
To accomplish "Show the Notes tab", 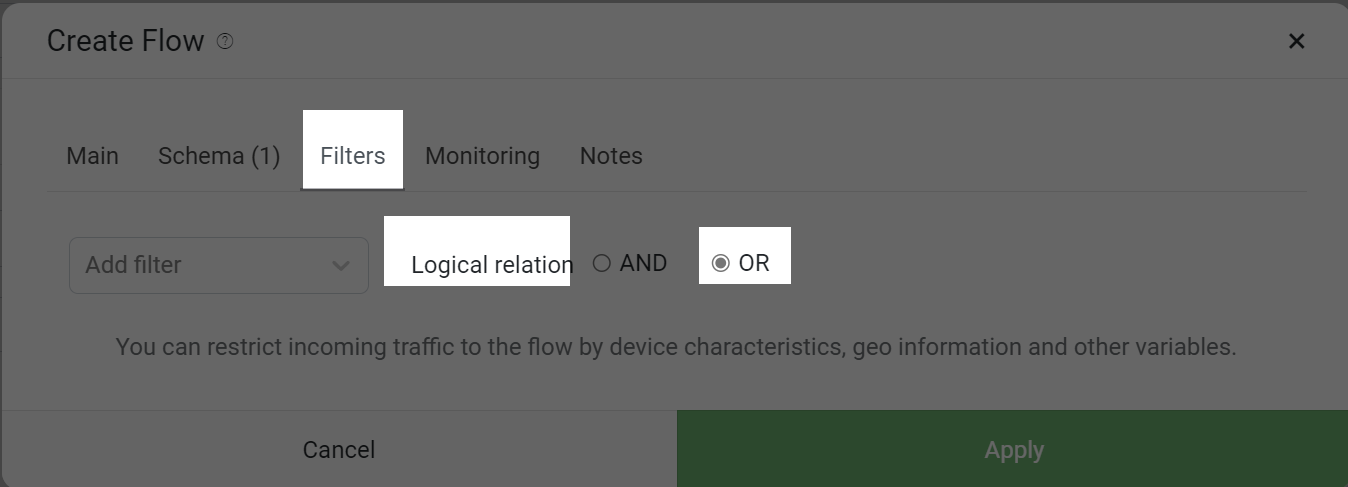I will click(x=611, y=156).
